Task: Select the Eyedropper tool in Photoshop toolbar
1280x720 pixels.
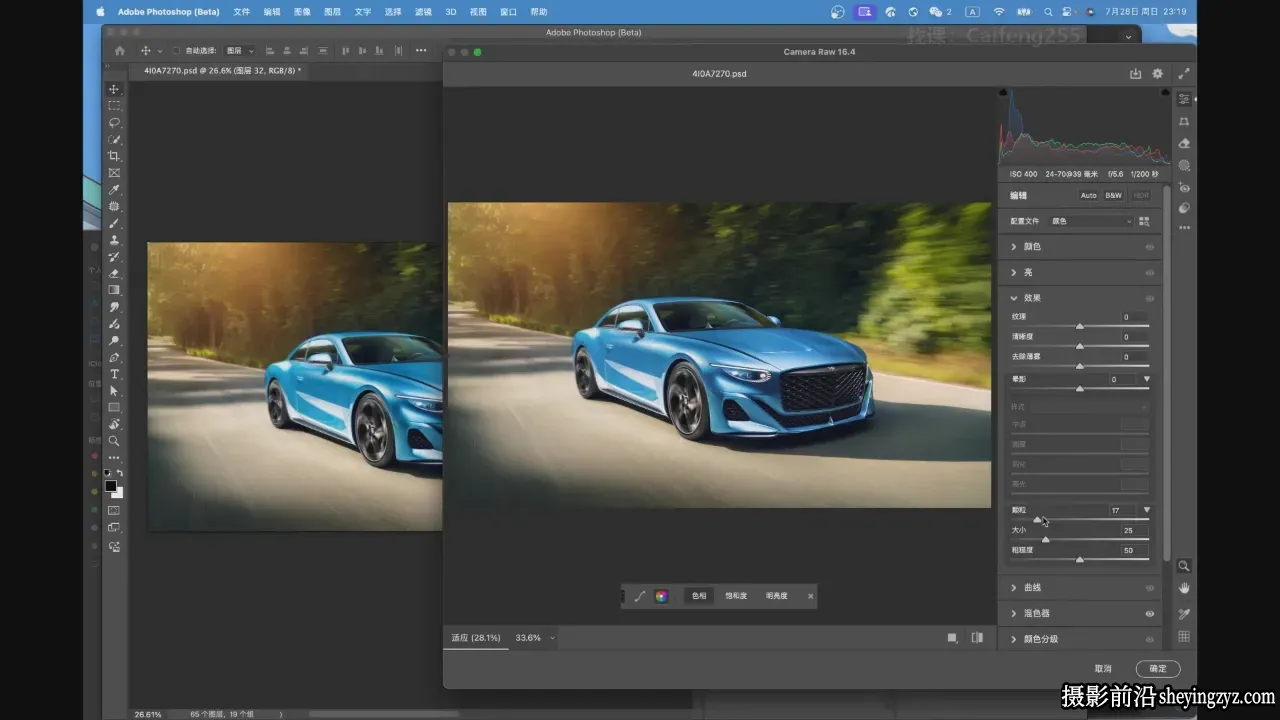Action: coord(114,190)
